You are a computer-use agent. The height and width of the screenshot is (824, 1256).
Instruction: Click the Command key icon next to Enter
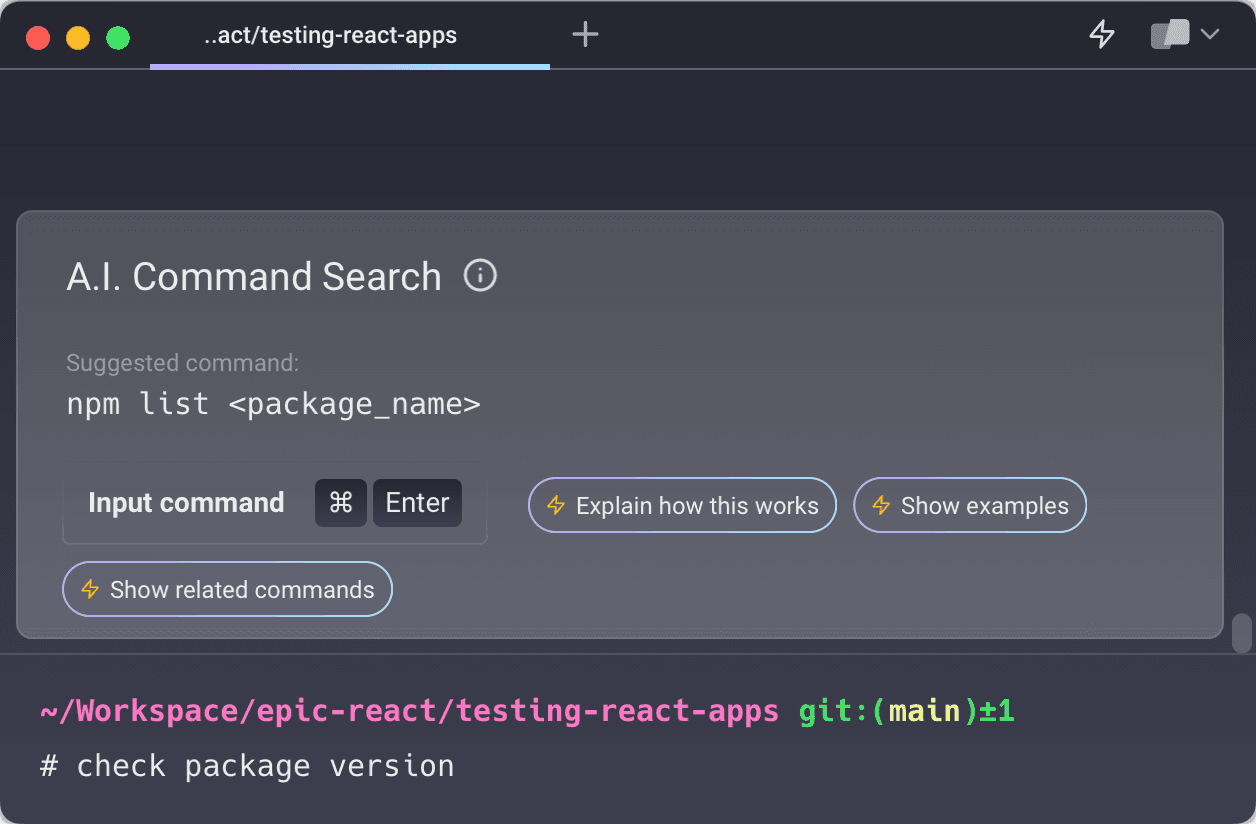(x=340, y=503)
